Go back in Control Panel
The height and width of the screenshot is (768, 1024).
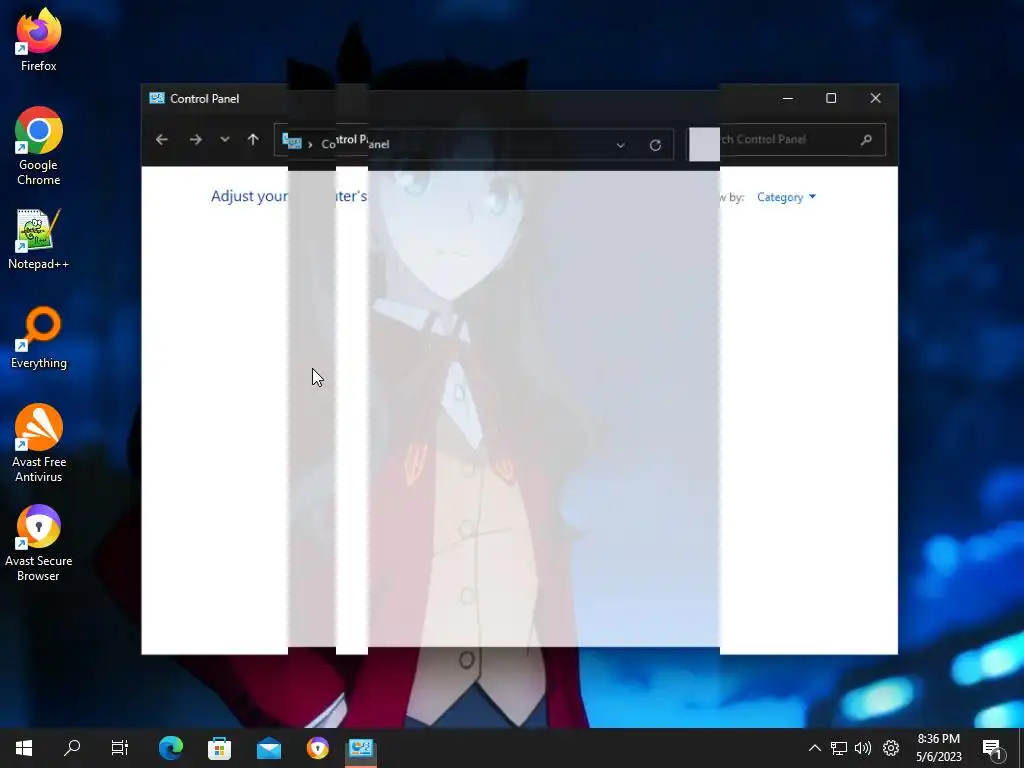(162, 139)
